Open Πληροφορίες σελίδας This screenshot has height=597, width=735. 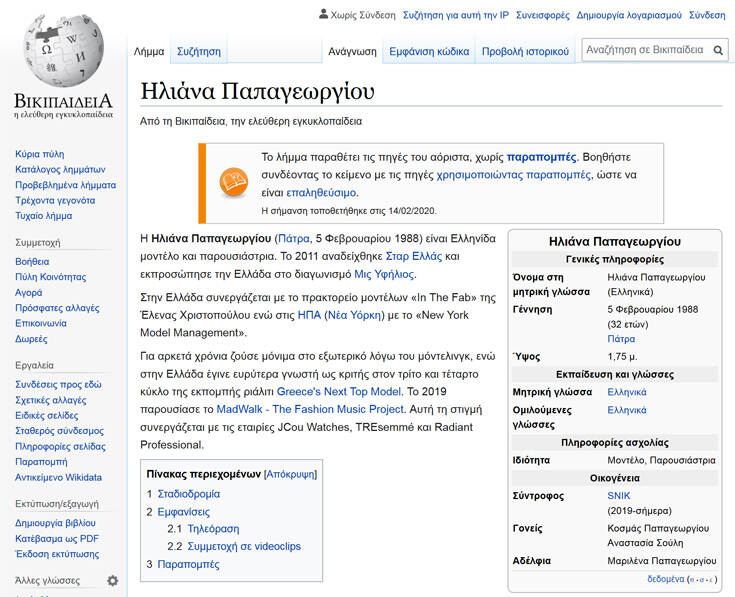60,447
